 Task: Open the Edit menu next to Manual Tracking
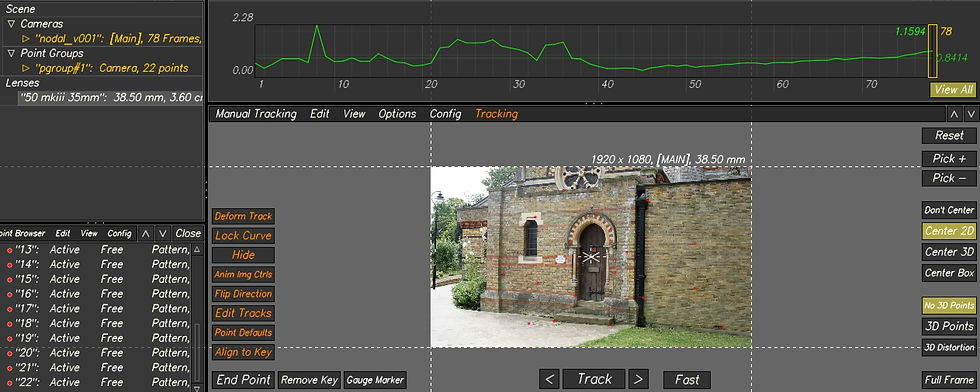[319, 114]
